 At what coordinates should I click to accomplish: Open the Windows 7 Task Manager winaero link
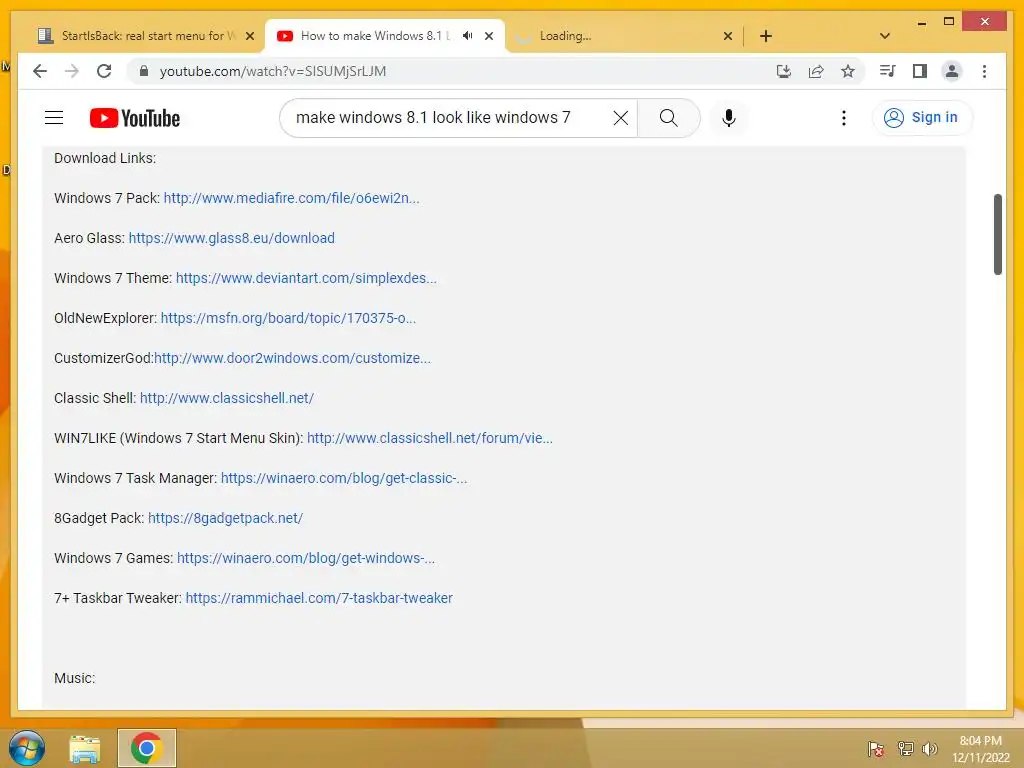[x=344, y=478]
